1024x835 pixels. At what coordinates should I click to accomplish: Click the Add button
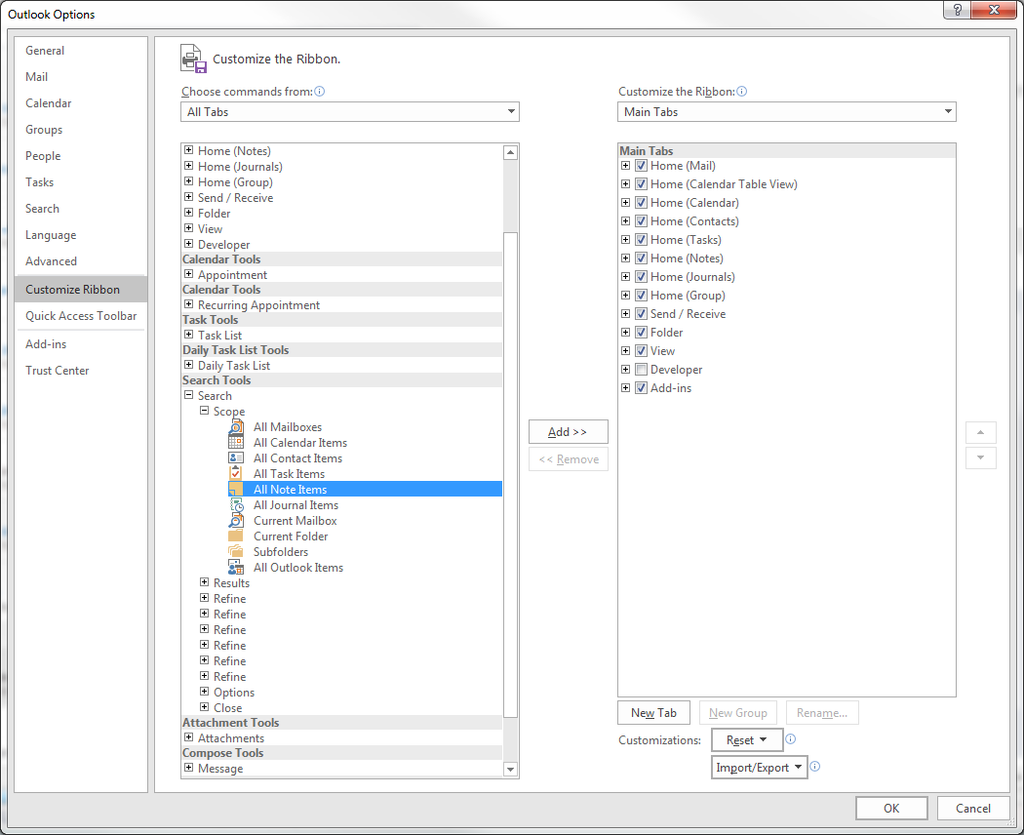568,431
